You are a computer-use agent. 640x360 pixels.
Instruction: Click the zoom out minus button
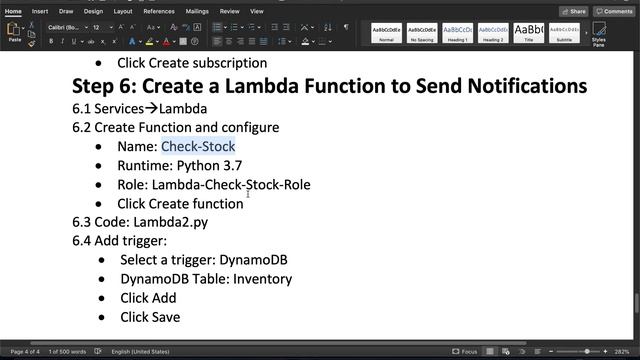coord(551,351)
